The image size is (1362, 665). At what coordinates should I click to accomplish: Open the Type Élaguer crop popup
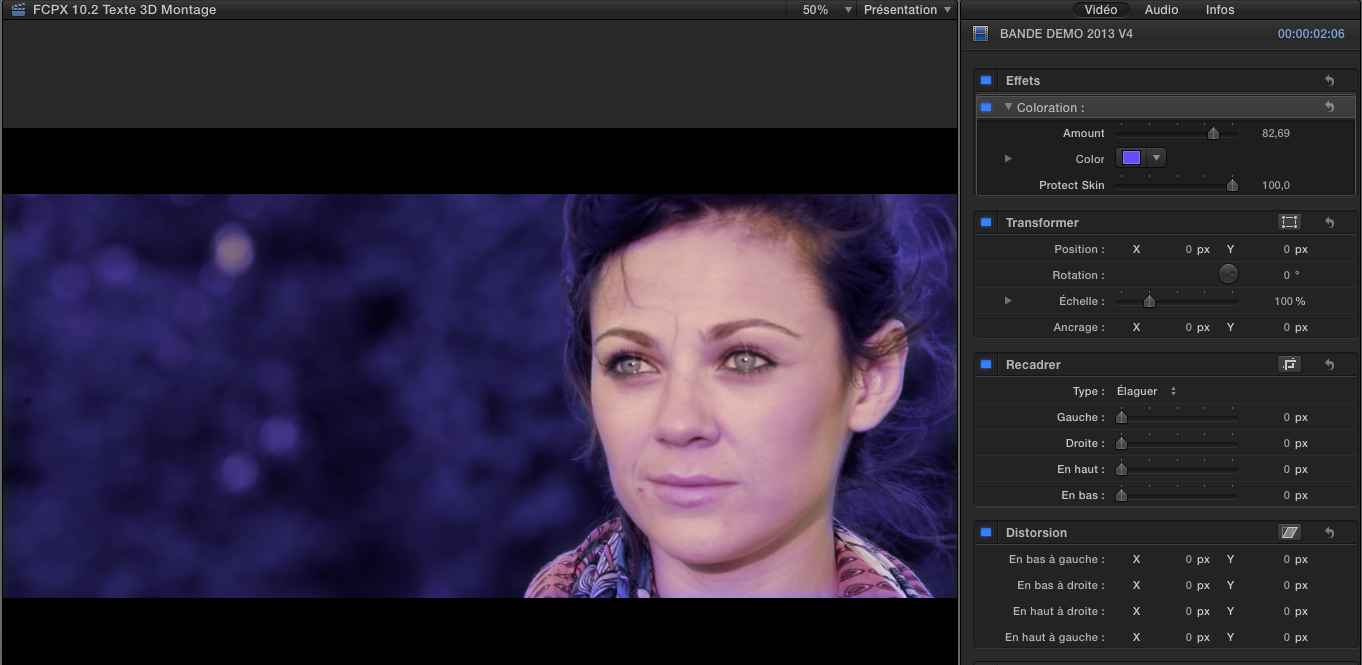[1146, 391]
